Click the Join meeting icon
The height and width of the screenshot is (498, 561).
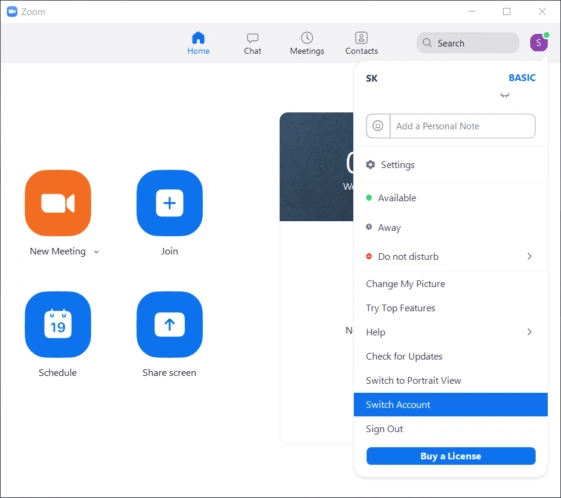click(170, 203)
